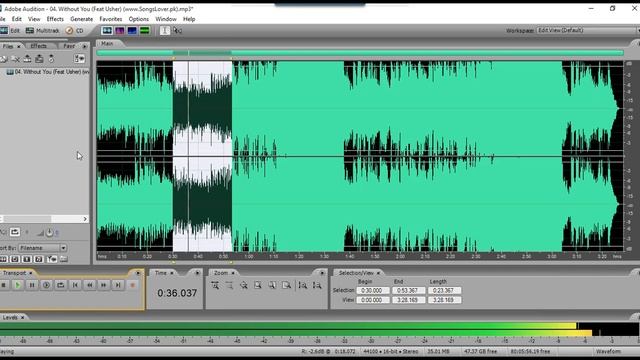Image resolution: width=640 pixels, height=360 pixels.
Task: Click Zoom Out Vertically icon
Action: pos(317,285)
